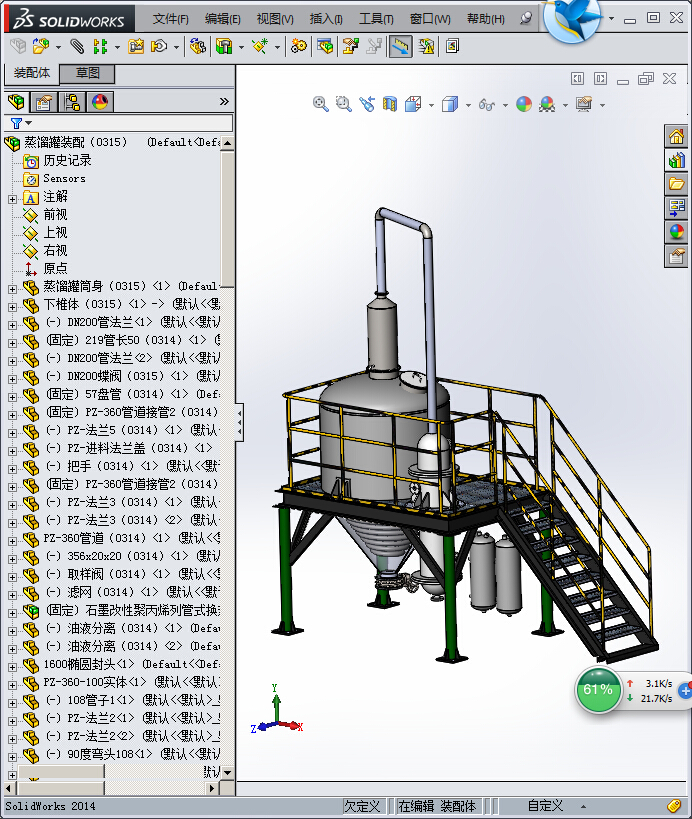Viewport: 692px width, 819px height.
Task: Click the edit appearance color ball
Action: click(524, 104)
